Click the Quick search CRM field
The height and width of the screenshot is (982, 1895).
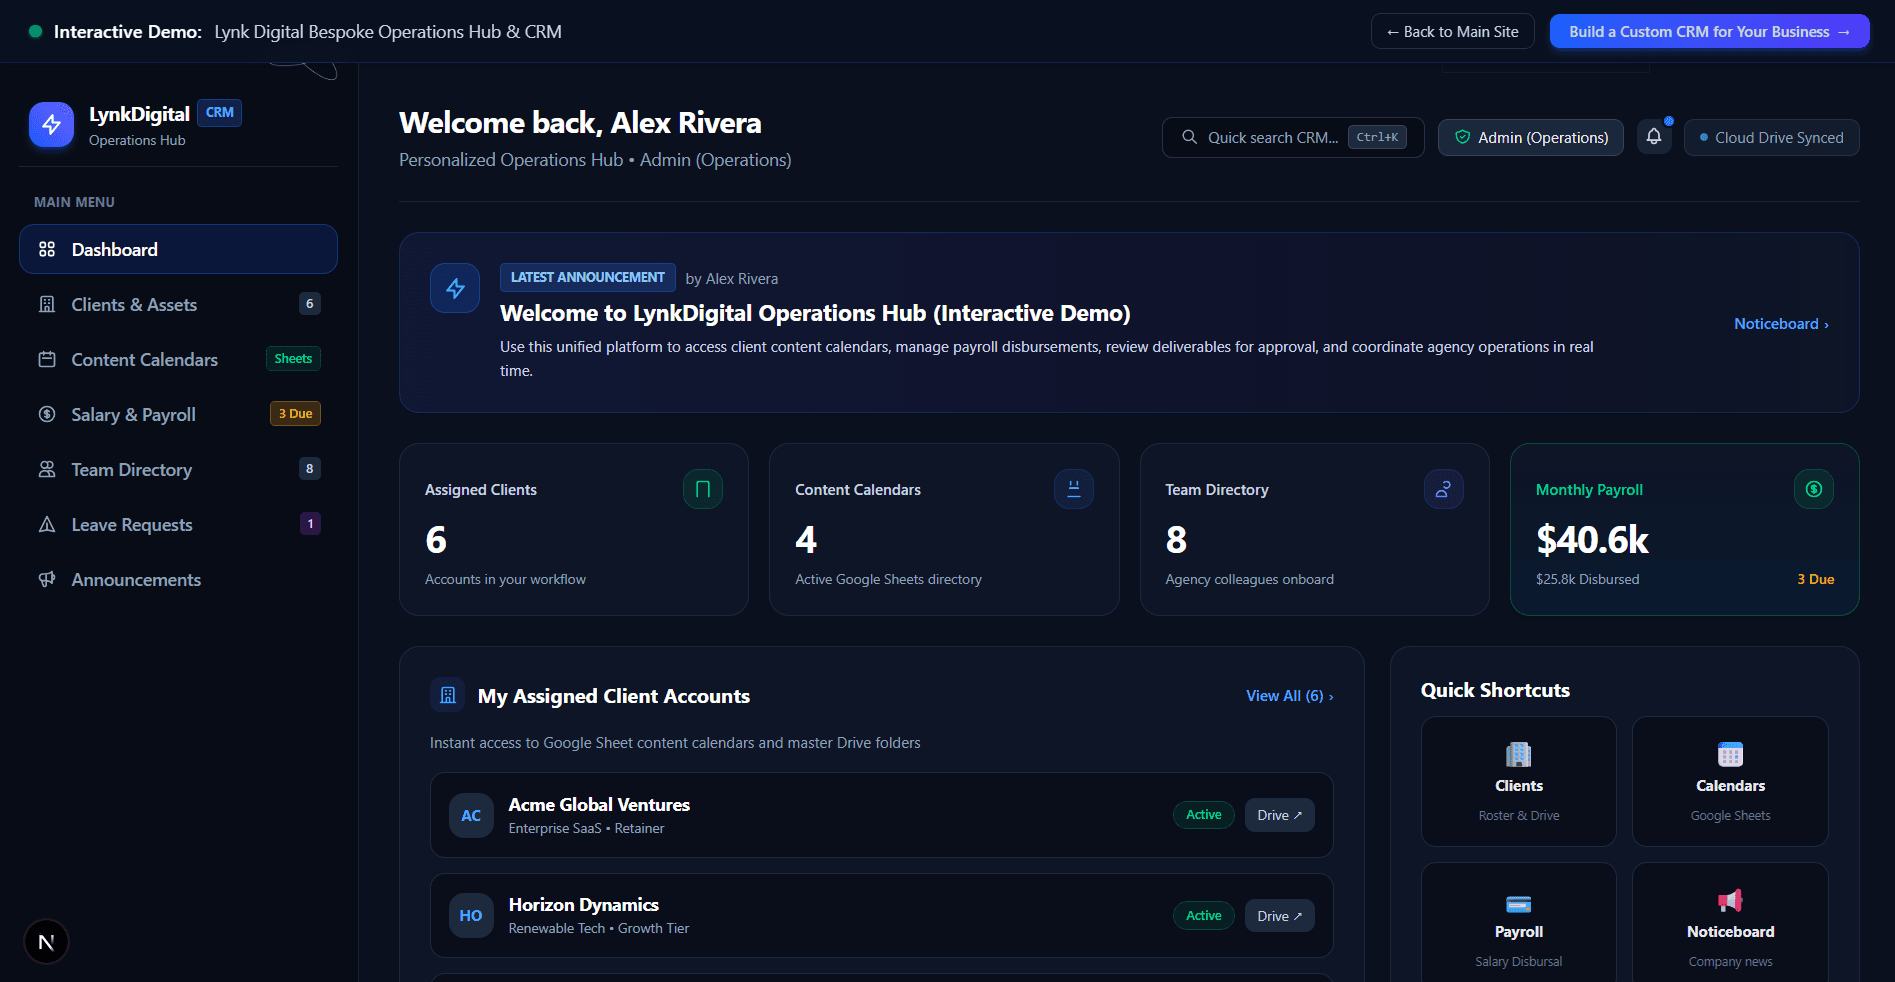click(1293, 137)
